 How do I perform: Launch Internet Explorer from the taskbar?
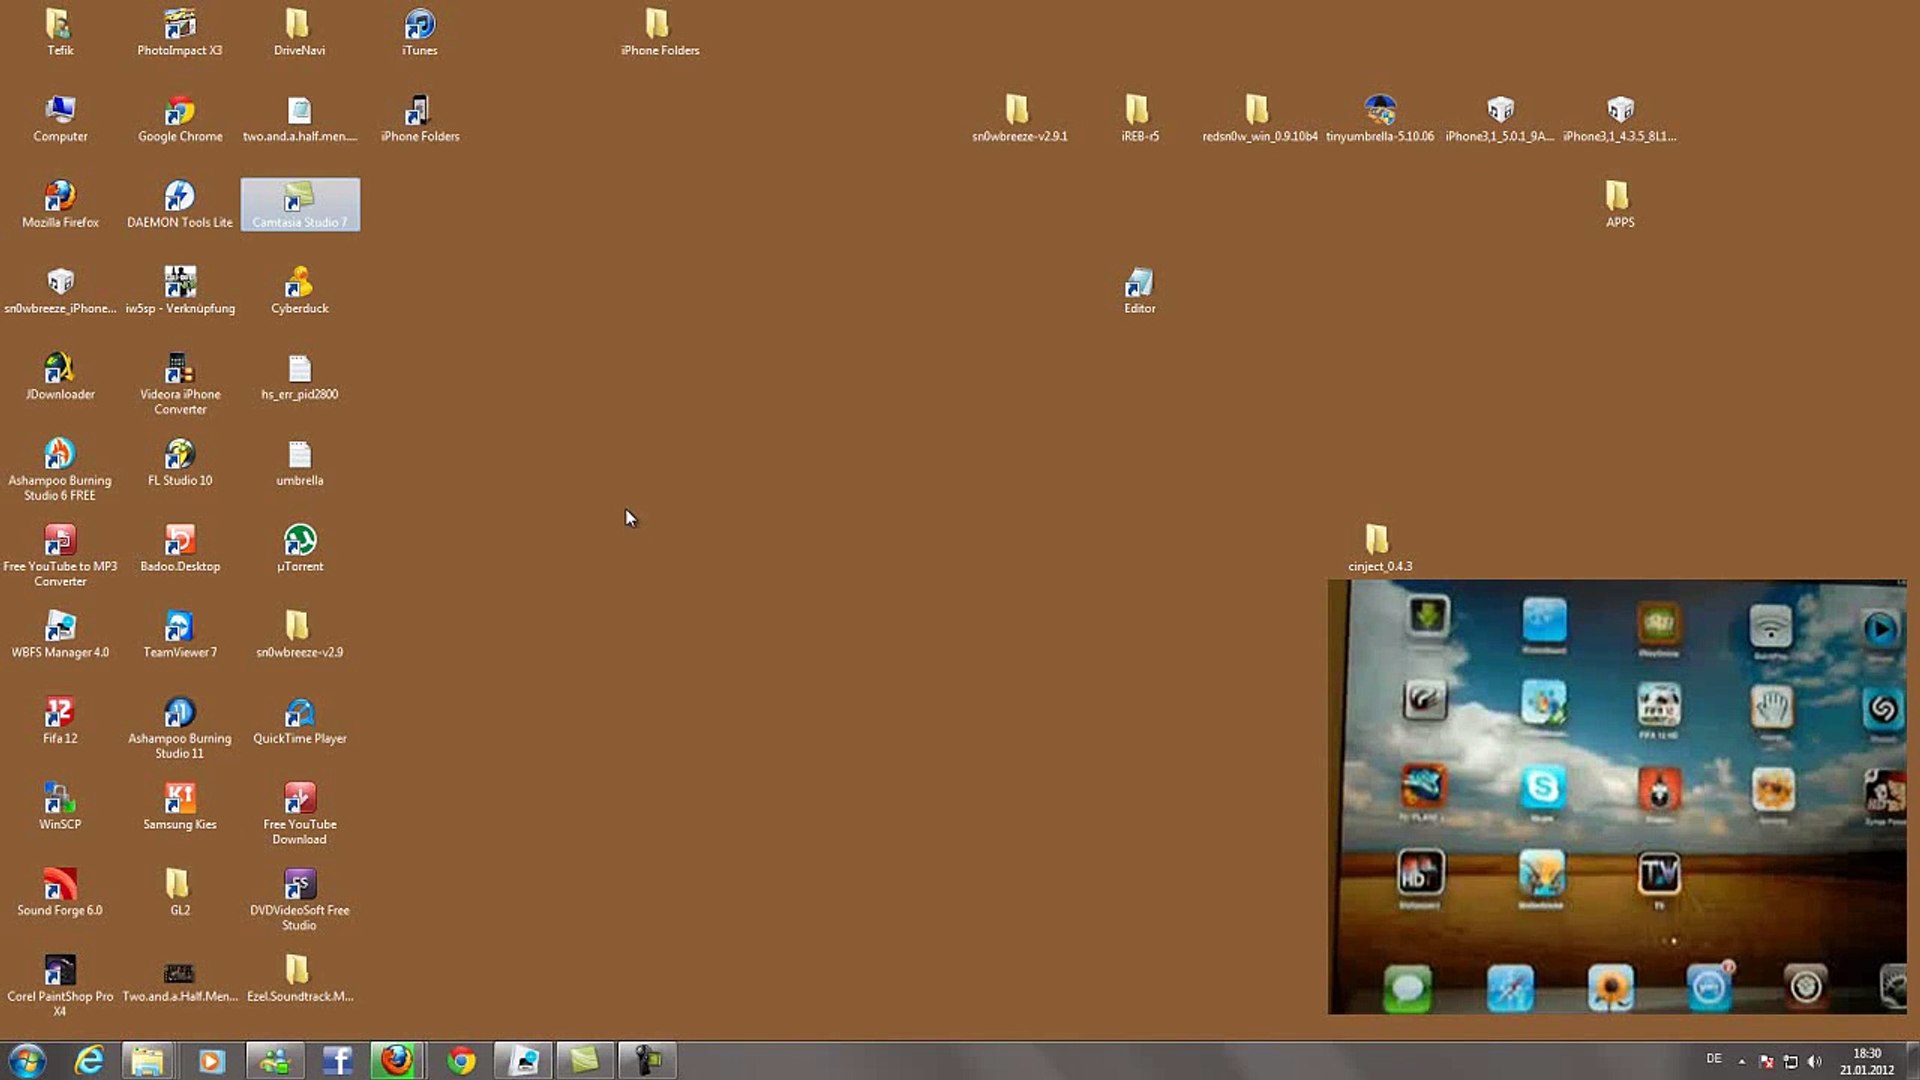(90, 1060)
